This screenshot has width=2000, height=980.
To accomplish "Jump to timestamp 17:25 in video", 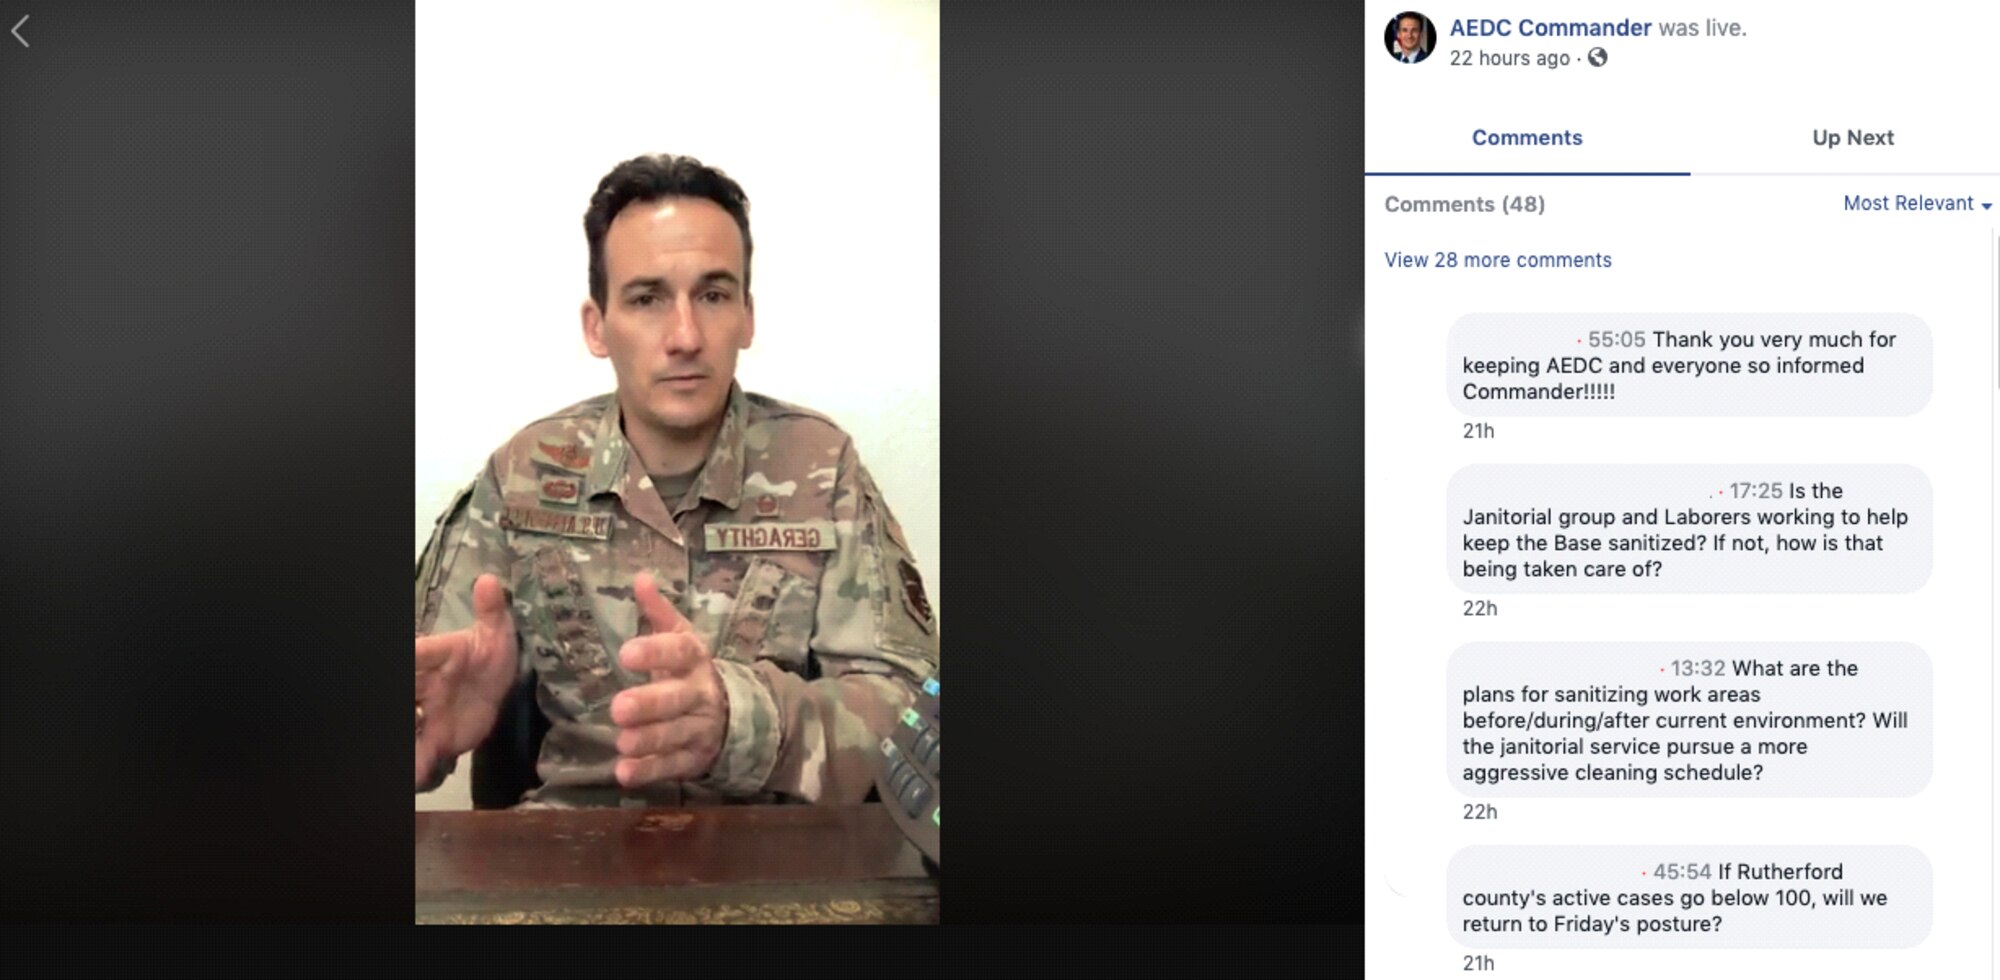I will pyautogui.click(x=1756, y=491).
